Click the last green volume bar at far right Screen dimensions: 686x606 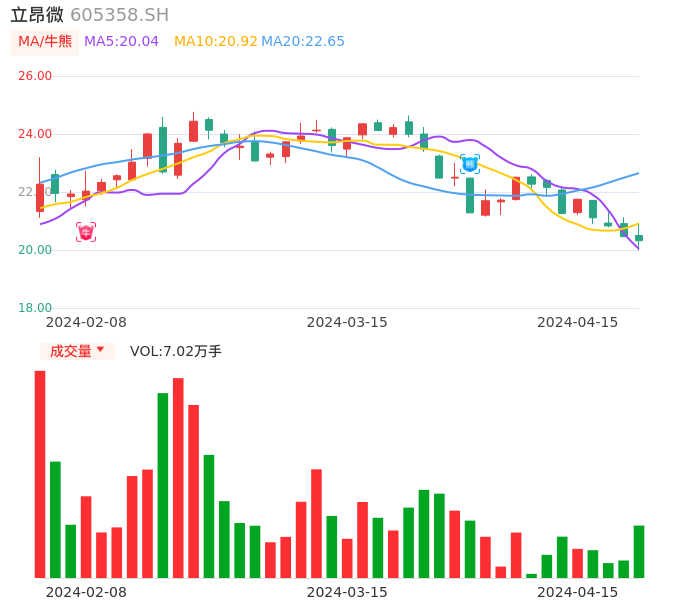coord(639,552)
